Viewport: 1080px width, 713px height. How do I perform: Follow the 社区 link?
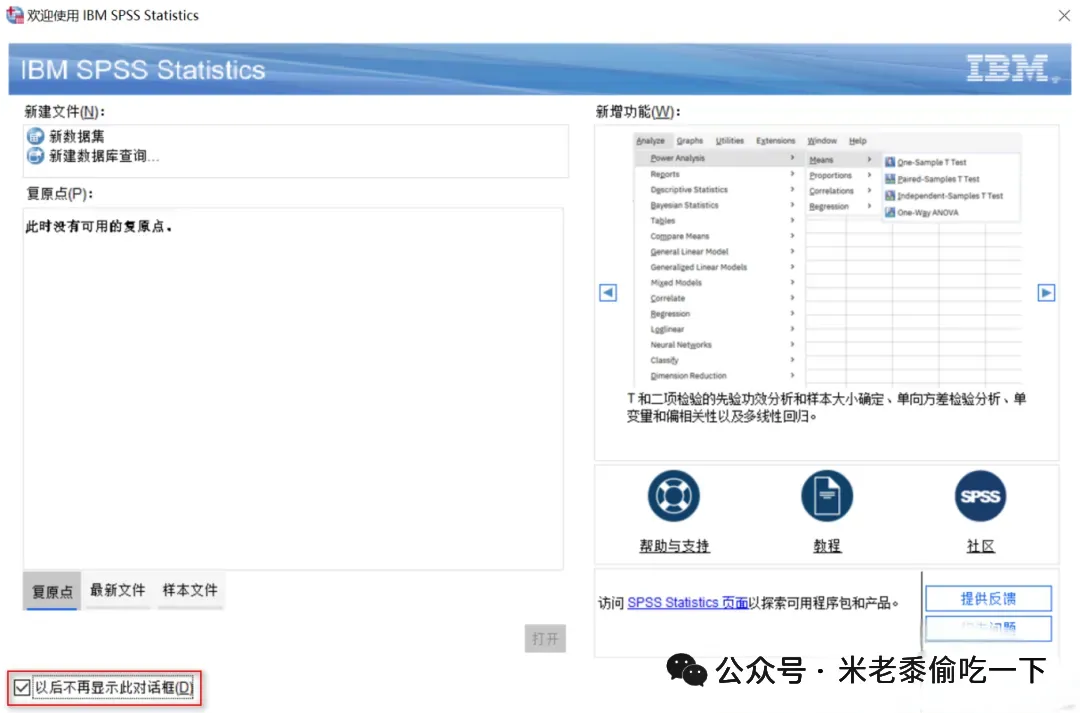(980, 546)
